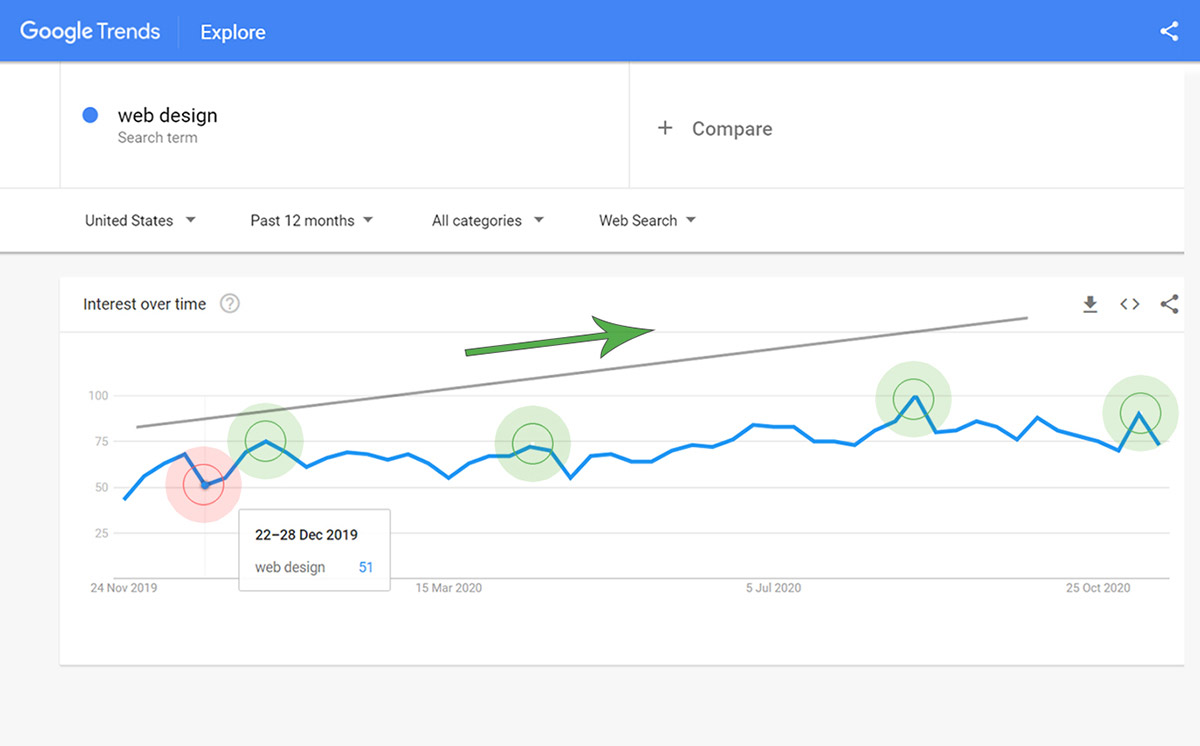Viewport: 1200px width, 746px height.
Task: Click the Dec 2019 data point at 51
Action: tap(204, 485)
